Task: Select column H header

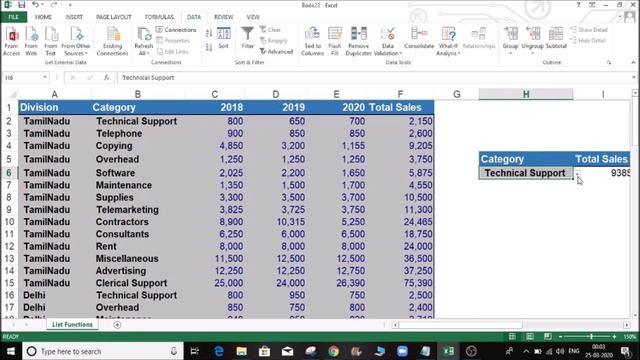Action: [x=526, y=94]
